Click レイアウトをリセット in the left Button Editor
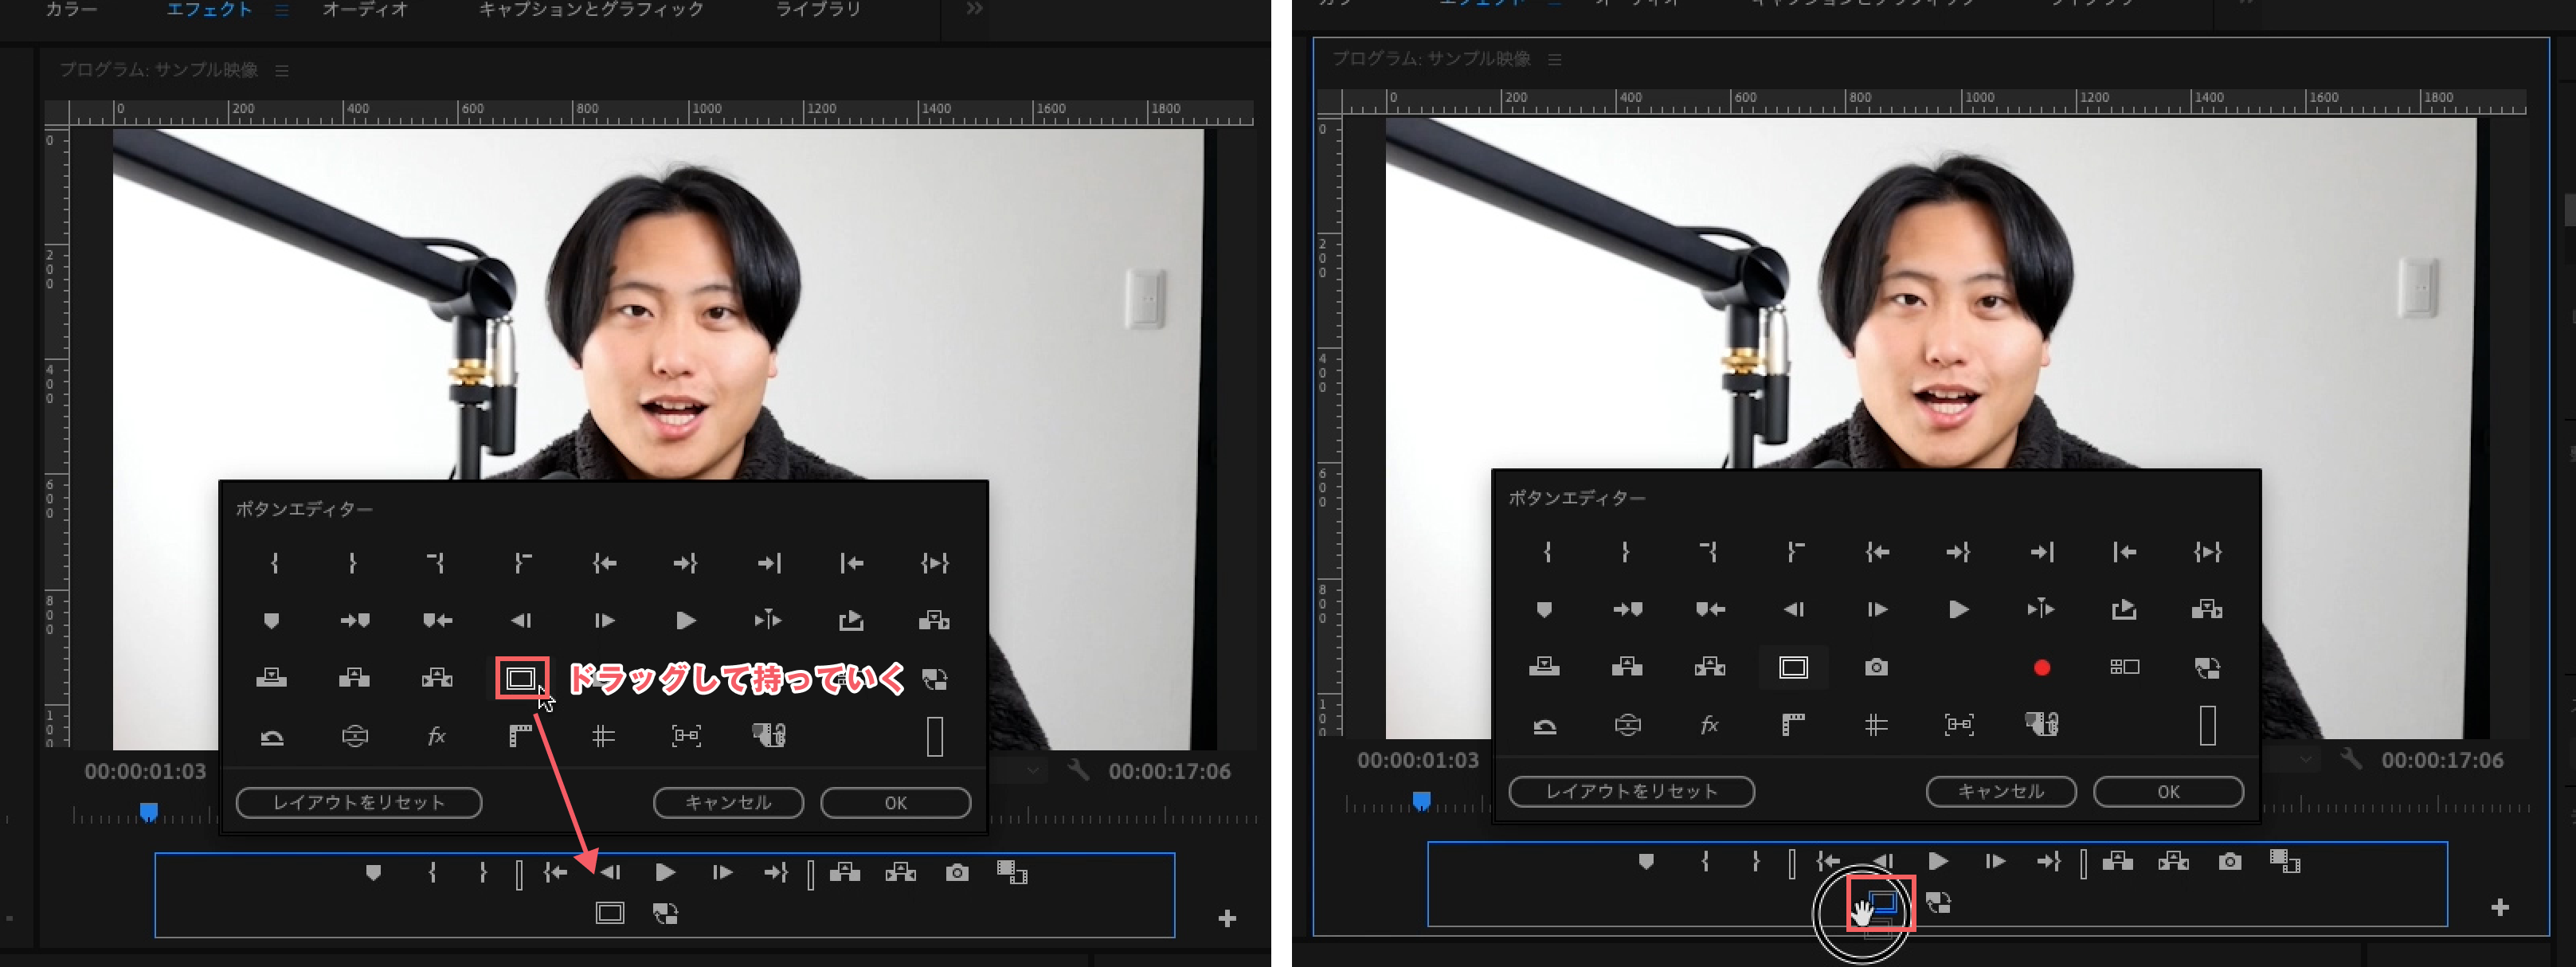Viewport: 2576px width, 967px height. coord(358,802)
